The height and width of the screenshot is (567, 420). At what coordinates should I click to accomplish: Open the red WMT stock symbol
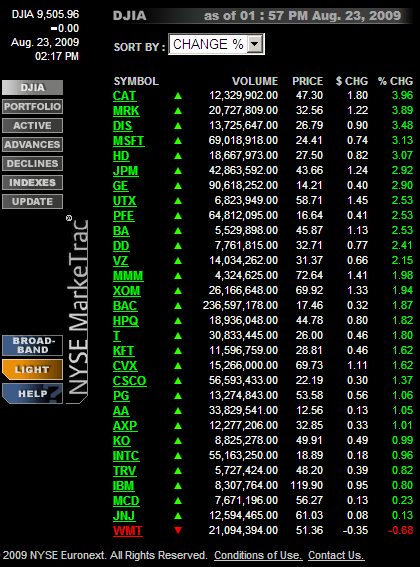(x=128, y=531)
